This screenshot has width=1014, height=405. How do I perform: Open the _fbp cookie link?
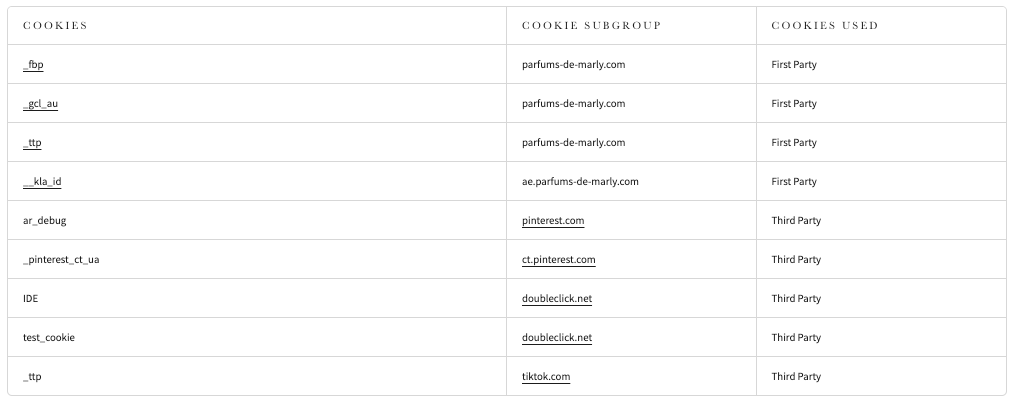33,65
